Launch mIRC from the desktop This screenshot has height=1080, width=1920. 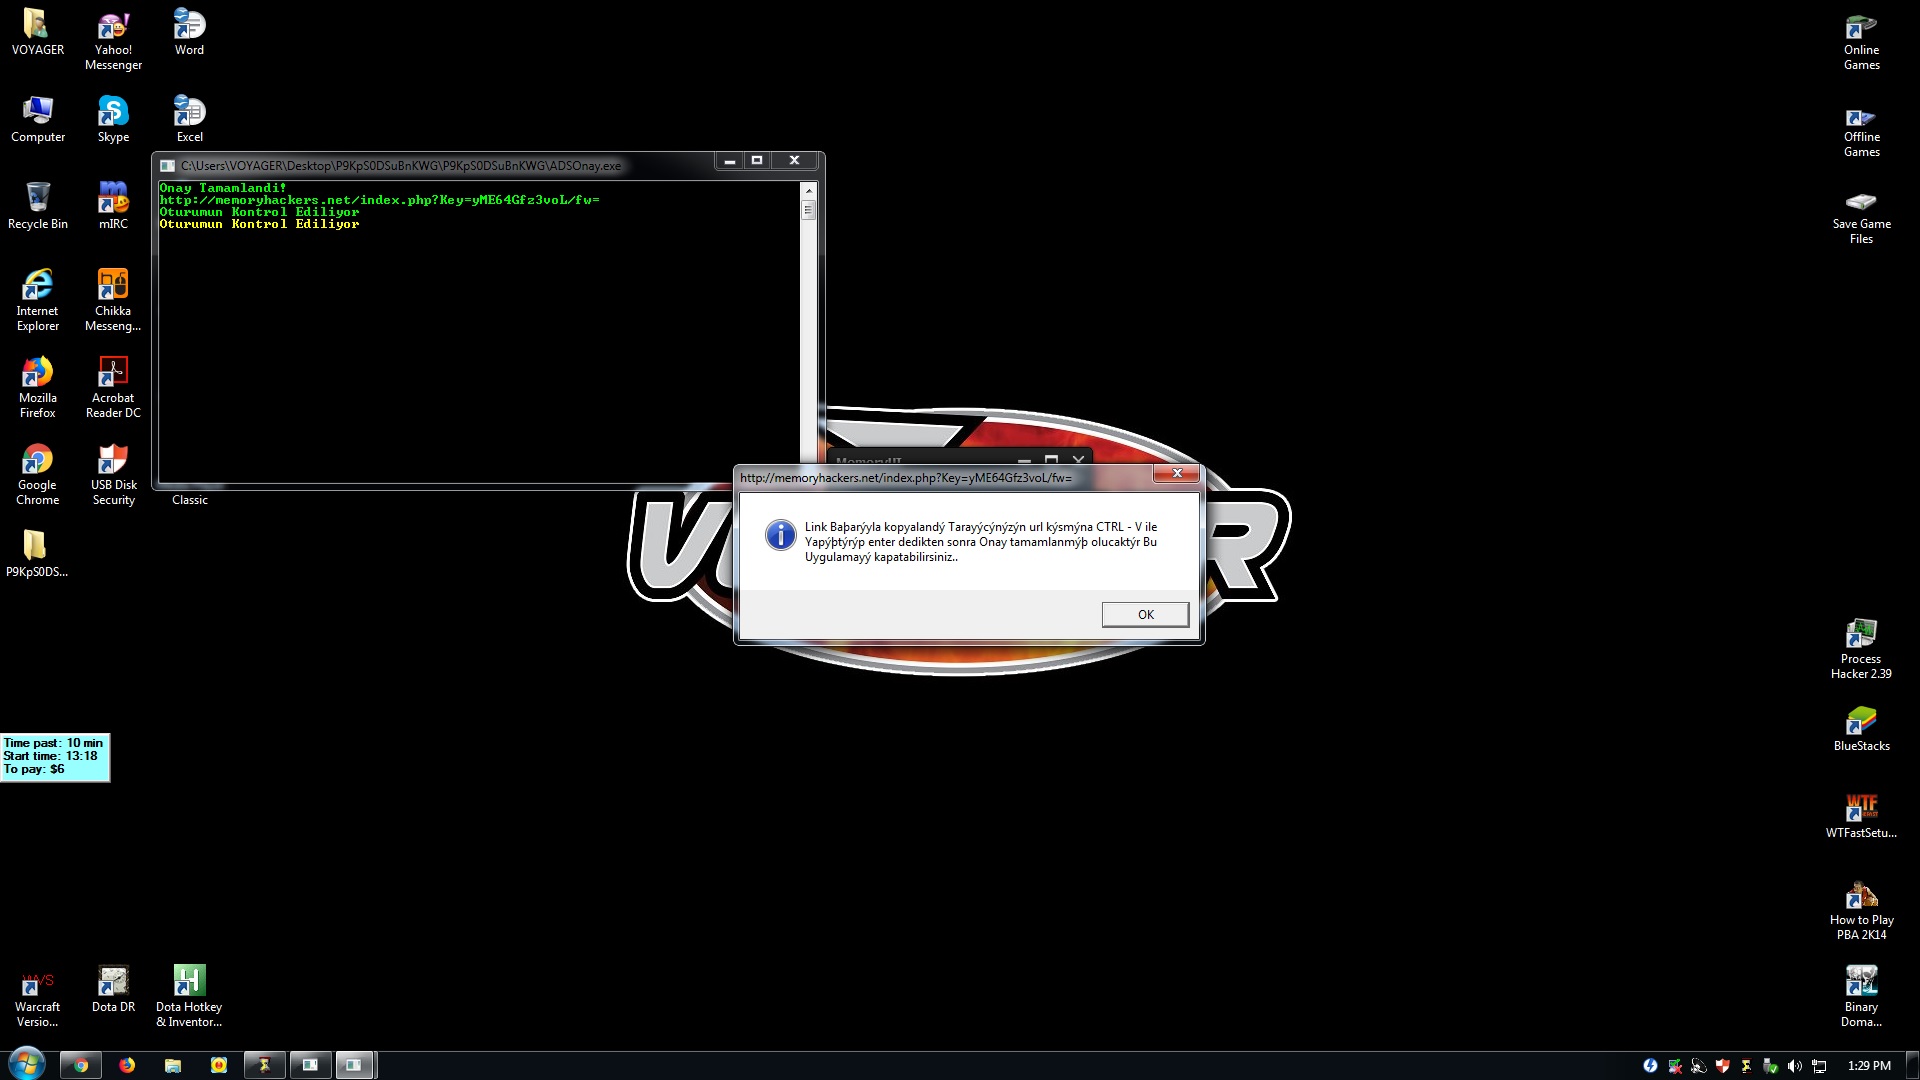pyautogui.click(x=113, y=206)
